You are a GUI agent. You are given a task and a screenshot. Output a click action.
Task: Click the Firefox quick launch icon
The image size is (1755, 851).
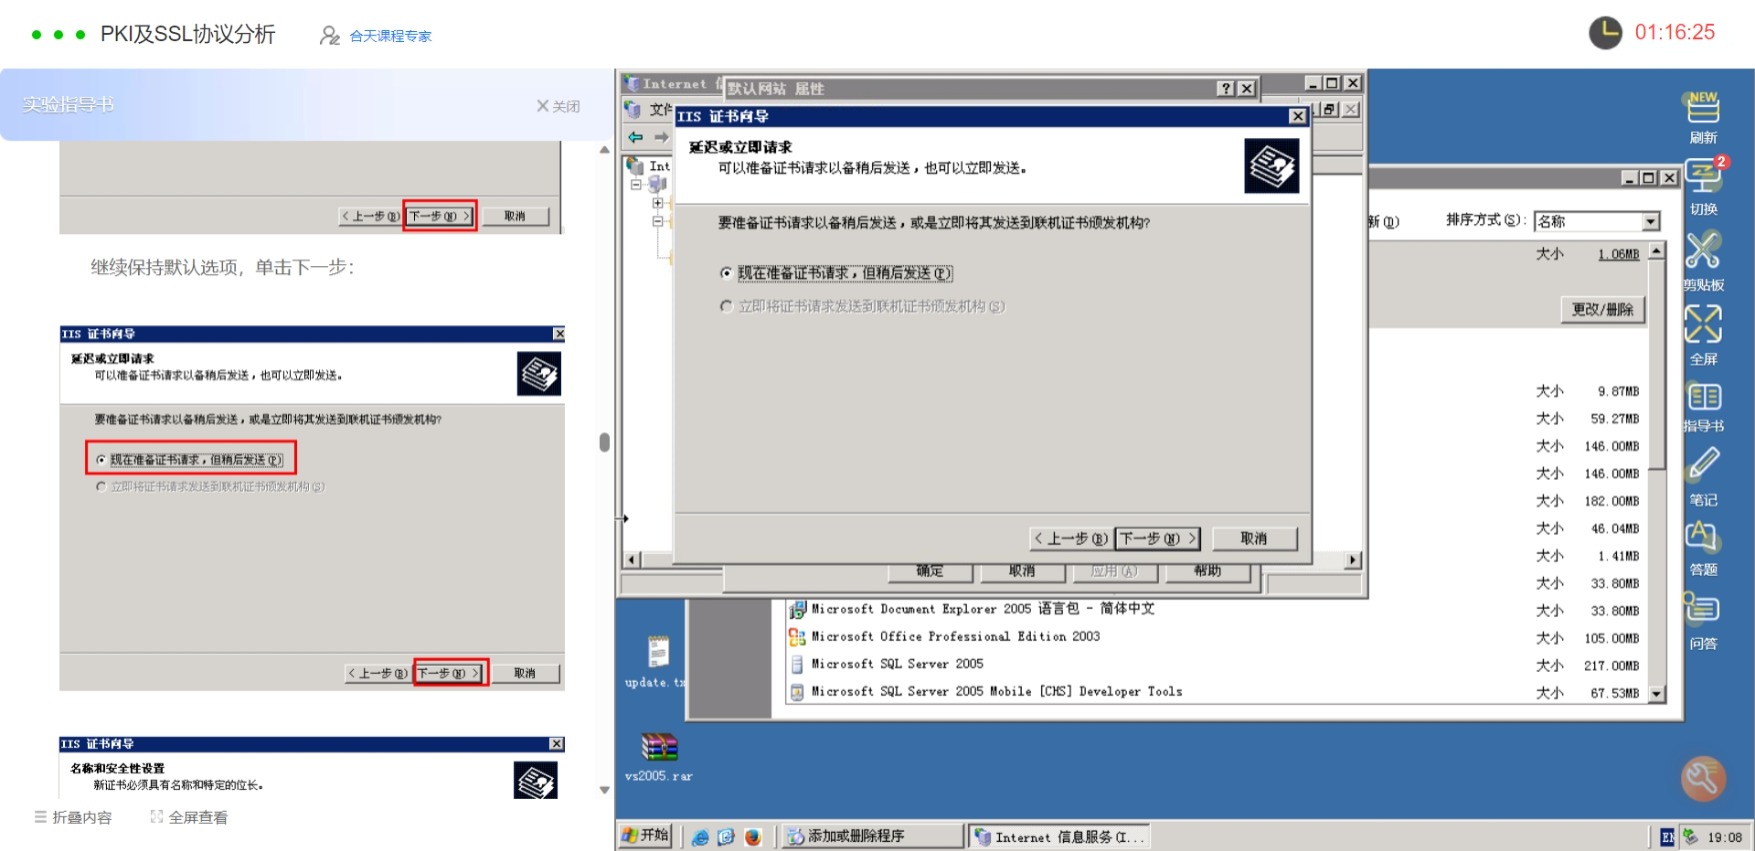tap(752, 837)
